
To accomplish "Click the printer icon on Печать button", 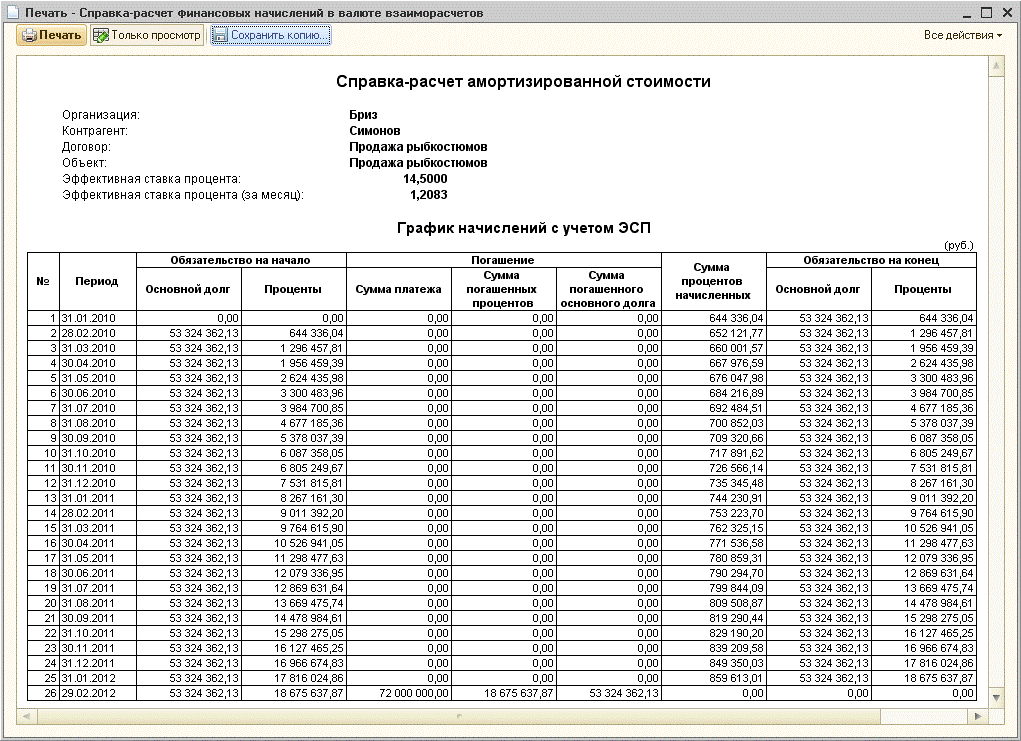I will coord(29,36).
